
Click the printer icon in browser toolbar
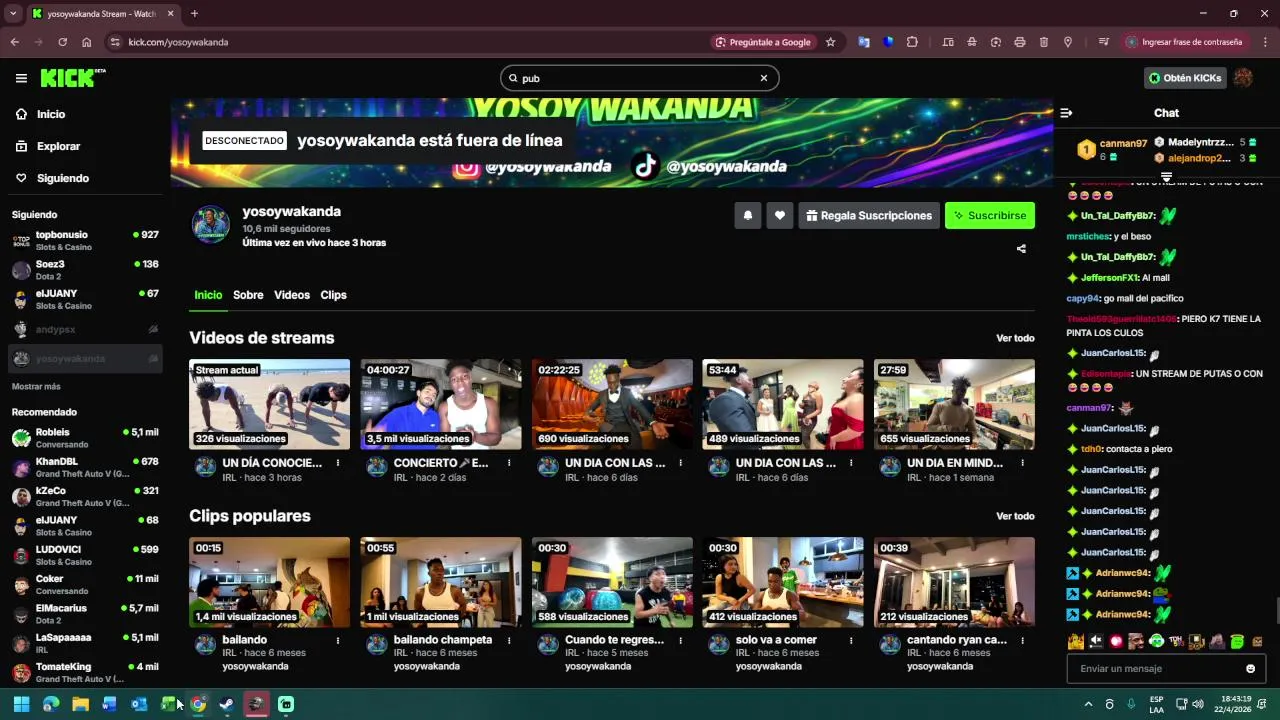click(x=1020, y=42)
